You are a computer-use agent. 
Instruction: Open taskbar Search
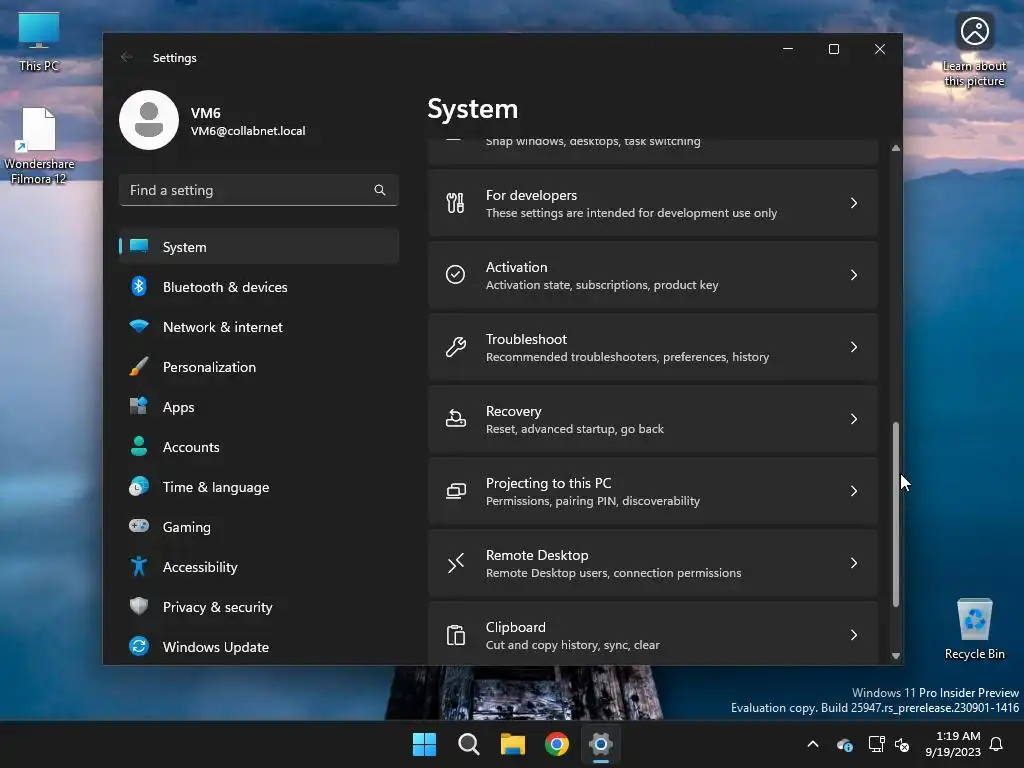[x=468, y=744]
